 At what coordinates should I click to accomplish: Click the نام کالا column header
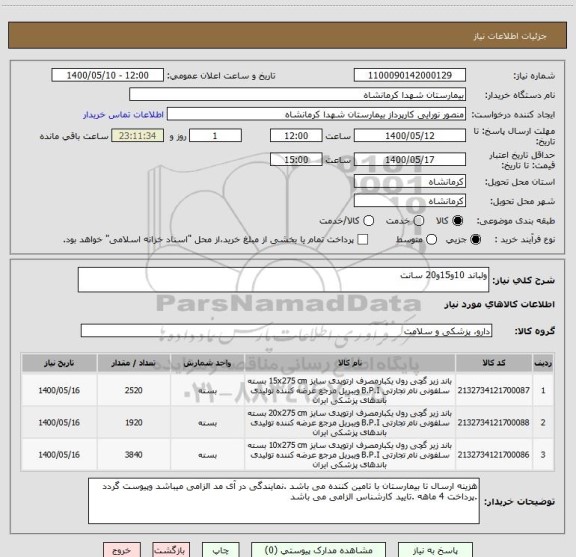coord(350,363)
